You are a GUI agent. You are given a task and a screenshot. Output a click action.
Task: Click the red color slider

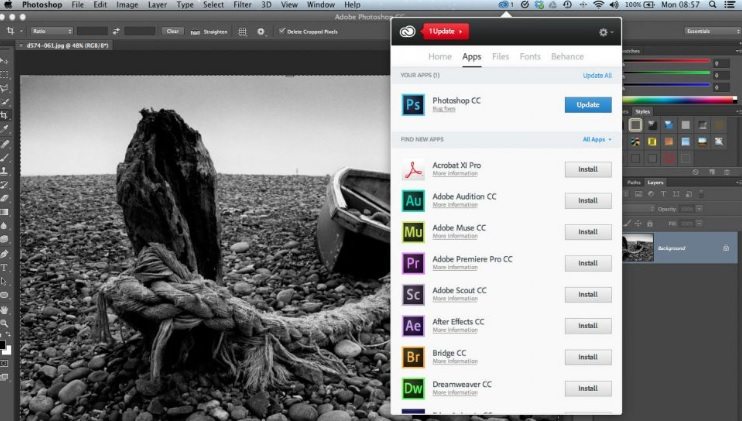click(667, 61)
